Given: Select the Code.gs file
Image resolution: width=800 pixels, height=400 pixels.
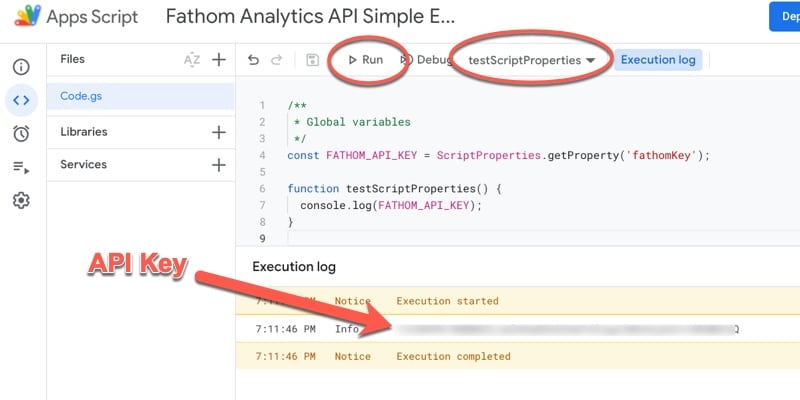Looking at the screenshot, I should 141,96.
